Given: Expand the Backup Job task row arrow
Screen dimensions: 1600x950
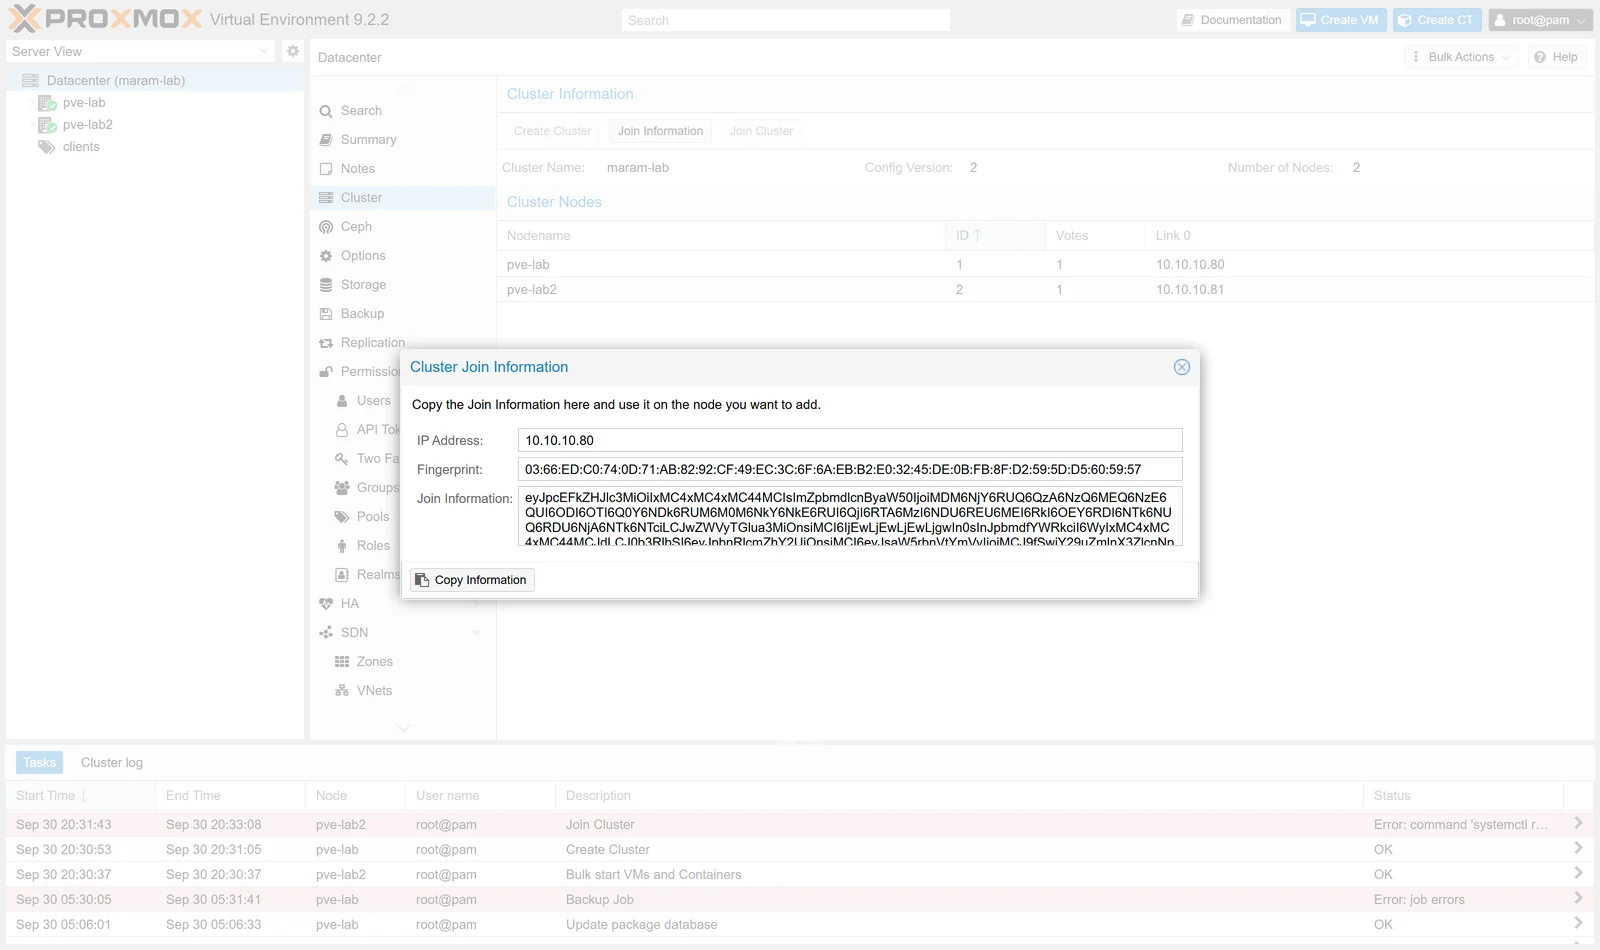Looking at the screenshot, I should coord(1578,898).
